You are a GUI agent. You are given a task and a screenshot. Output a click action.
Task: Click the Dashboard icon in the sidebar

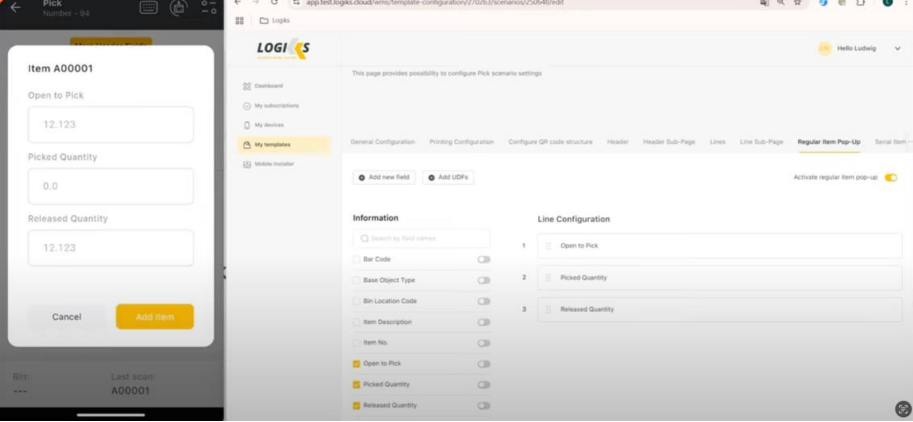pyautogui.click(x=247, y=86)
